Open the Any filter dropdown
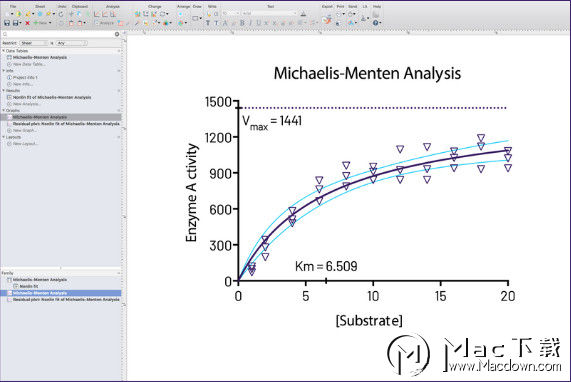This screenshot has width=571, height=382. pyautogui.click(x=71, y=43)
